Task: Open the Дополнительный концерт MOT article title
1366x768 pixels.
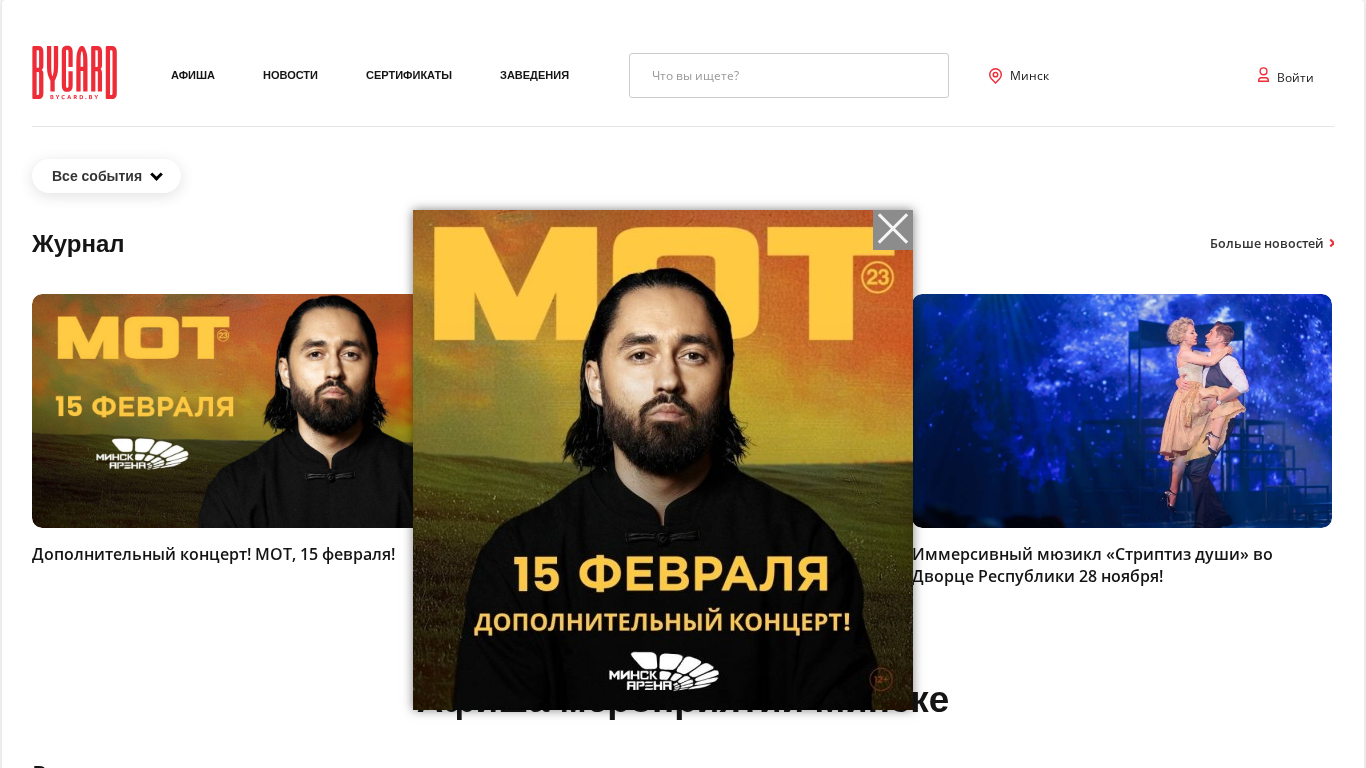Action: (214, 554)
